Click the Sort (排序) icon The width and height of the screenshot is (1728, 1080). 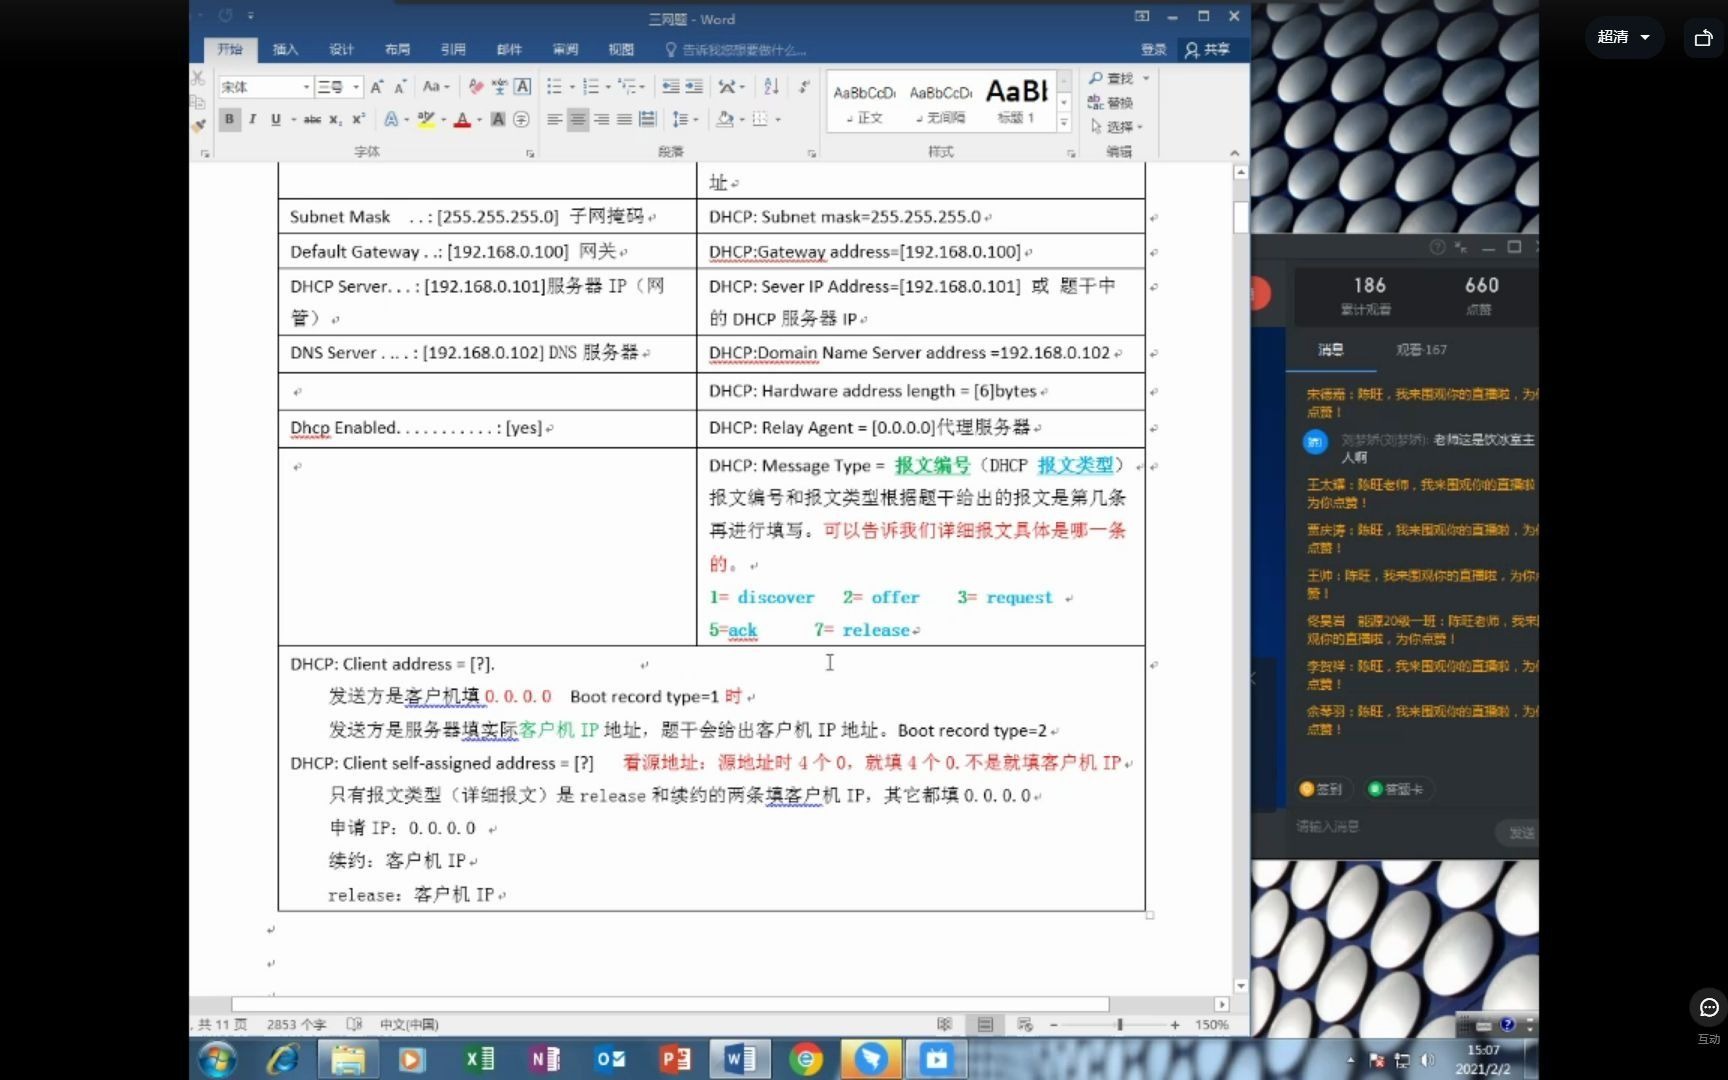tap(770, 87)
